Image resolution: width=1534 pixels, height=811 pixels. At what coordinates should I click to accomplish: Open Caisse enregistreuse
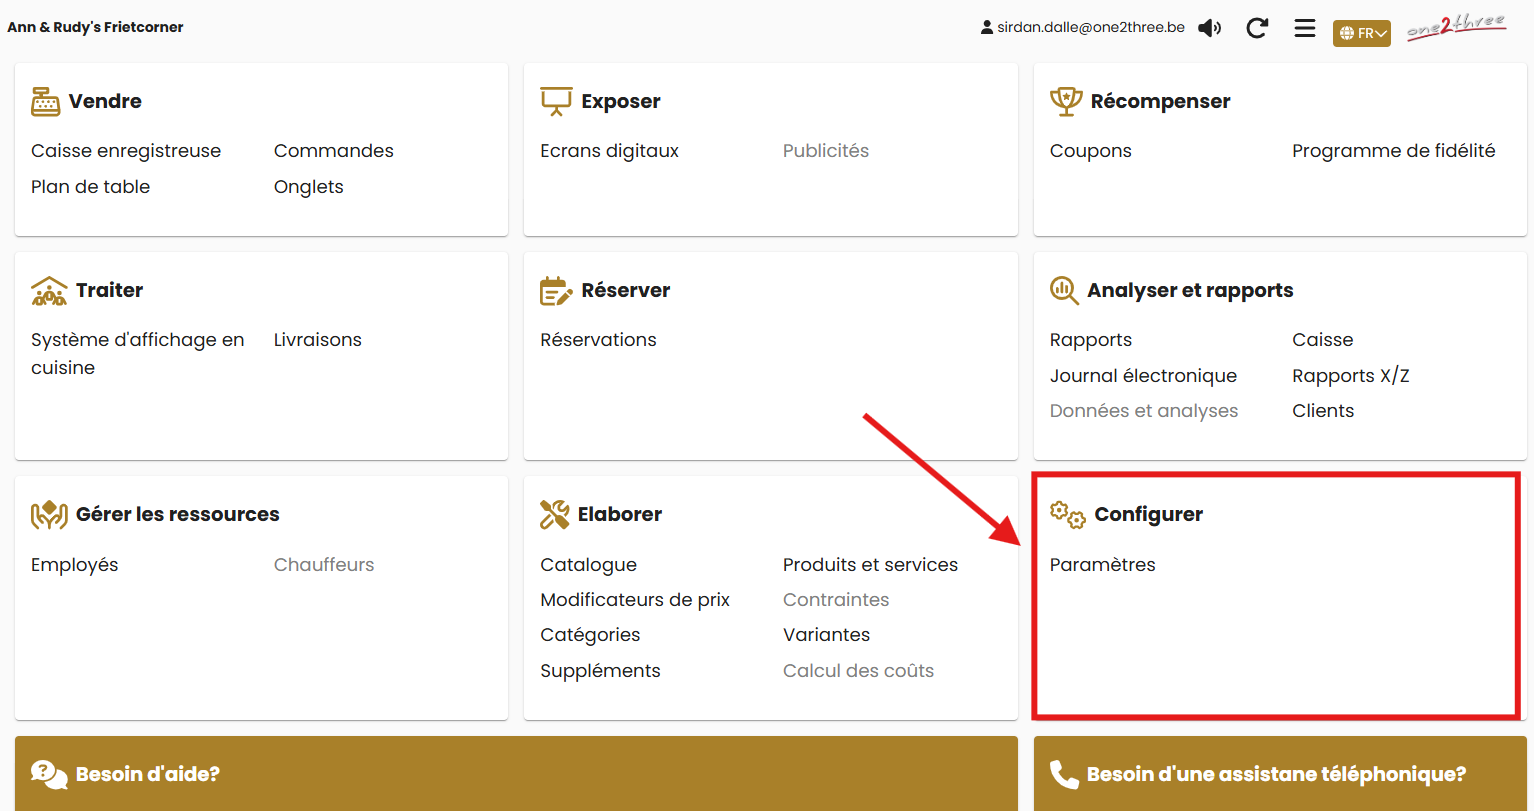pyautogui.click(x=126, y=151)
